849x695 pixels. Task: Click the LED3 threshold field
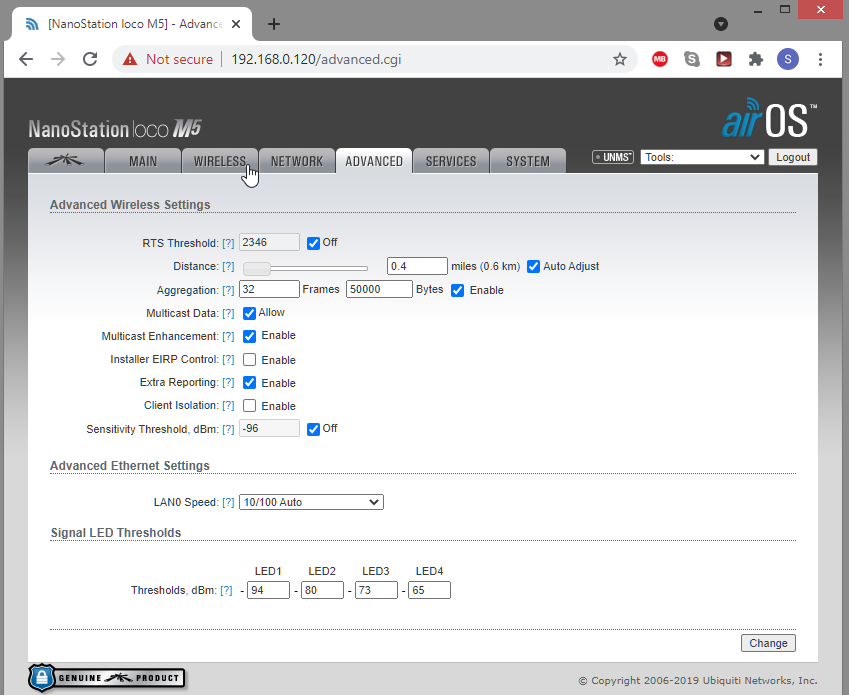click(x=376, y=590)
